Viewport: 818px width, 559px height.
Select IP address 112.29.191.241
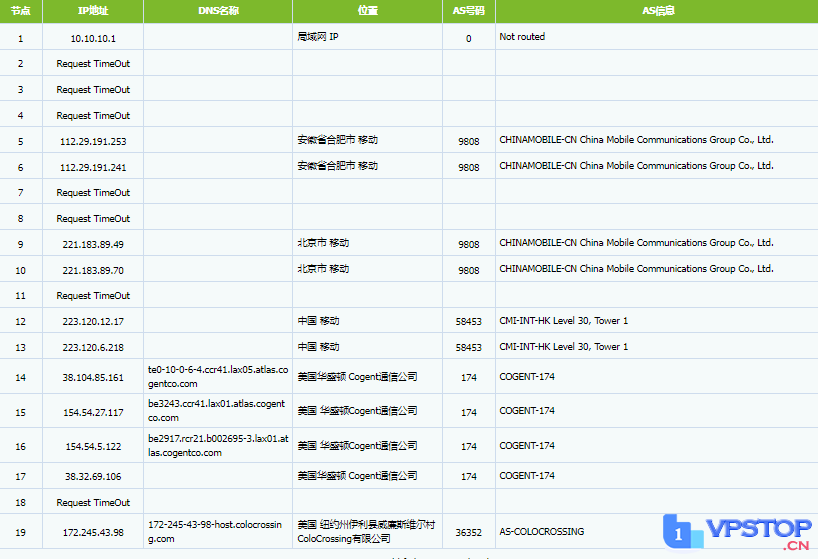[93, 167]
